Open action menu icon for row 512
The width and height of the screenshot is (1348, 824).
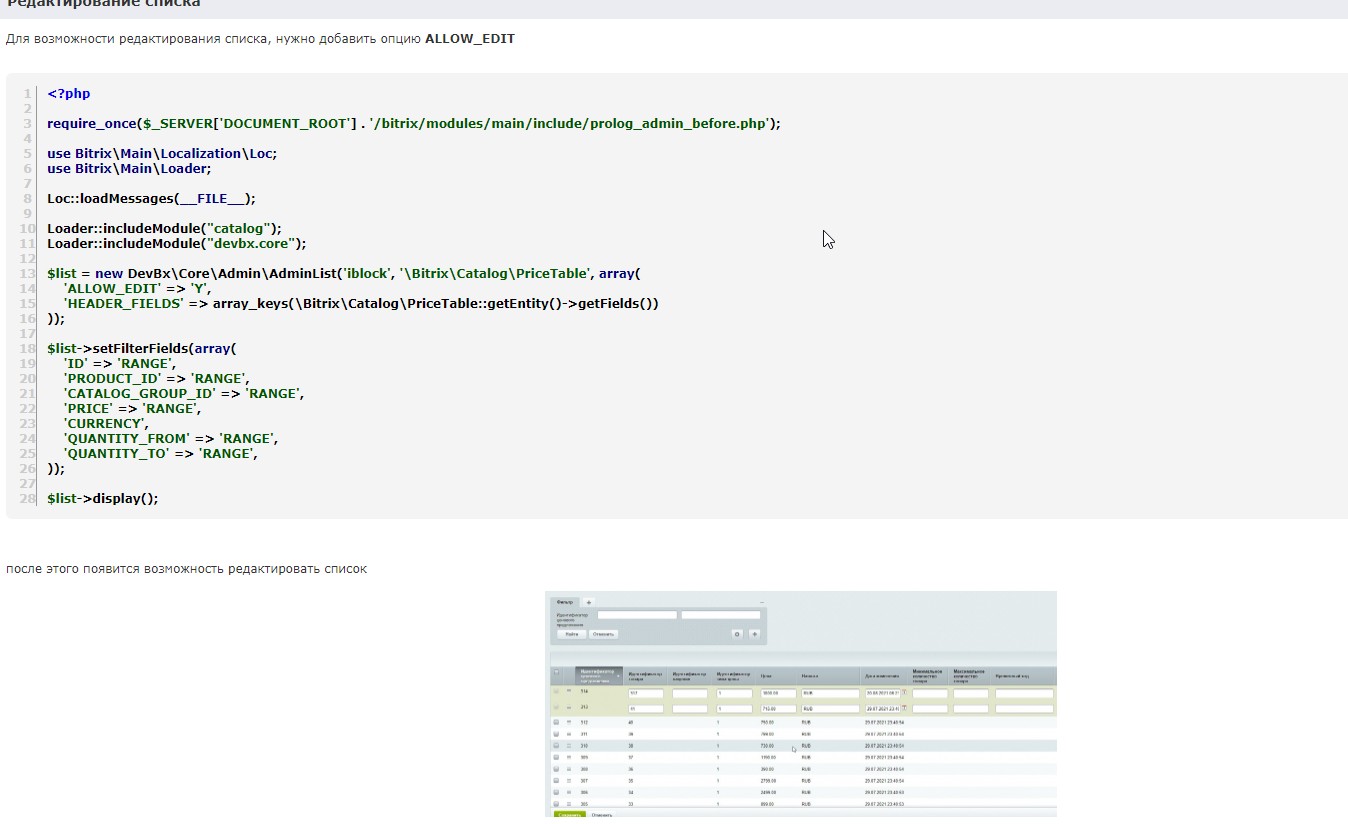568,721
